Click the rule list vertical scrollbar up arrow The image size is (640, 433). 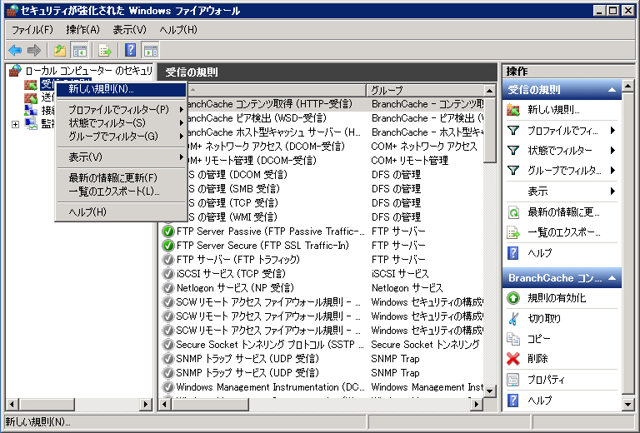pyautogui.click(x=490, y=90)
